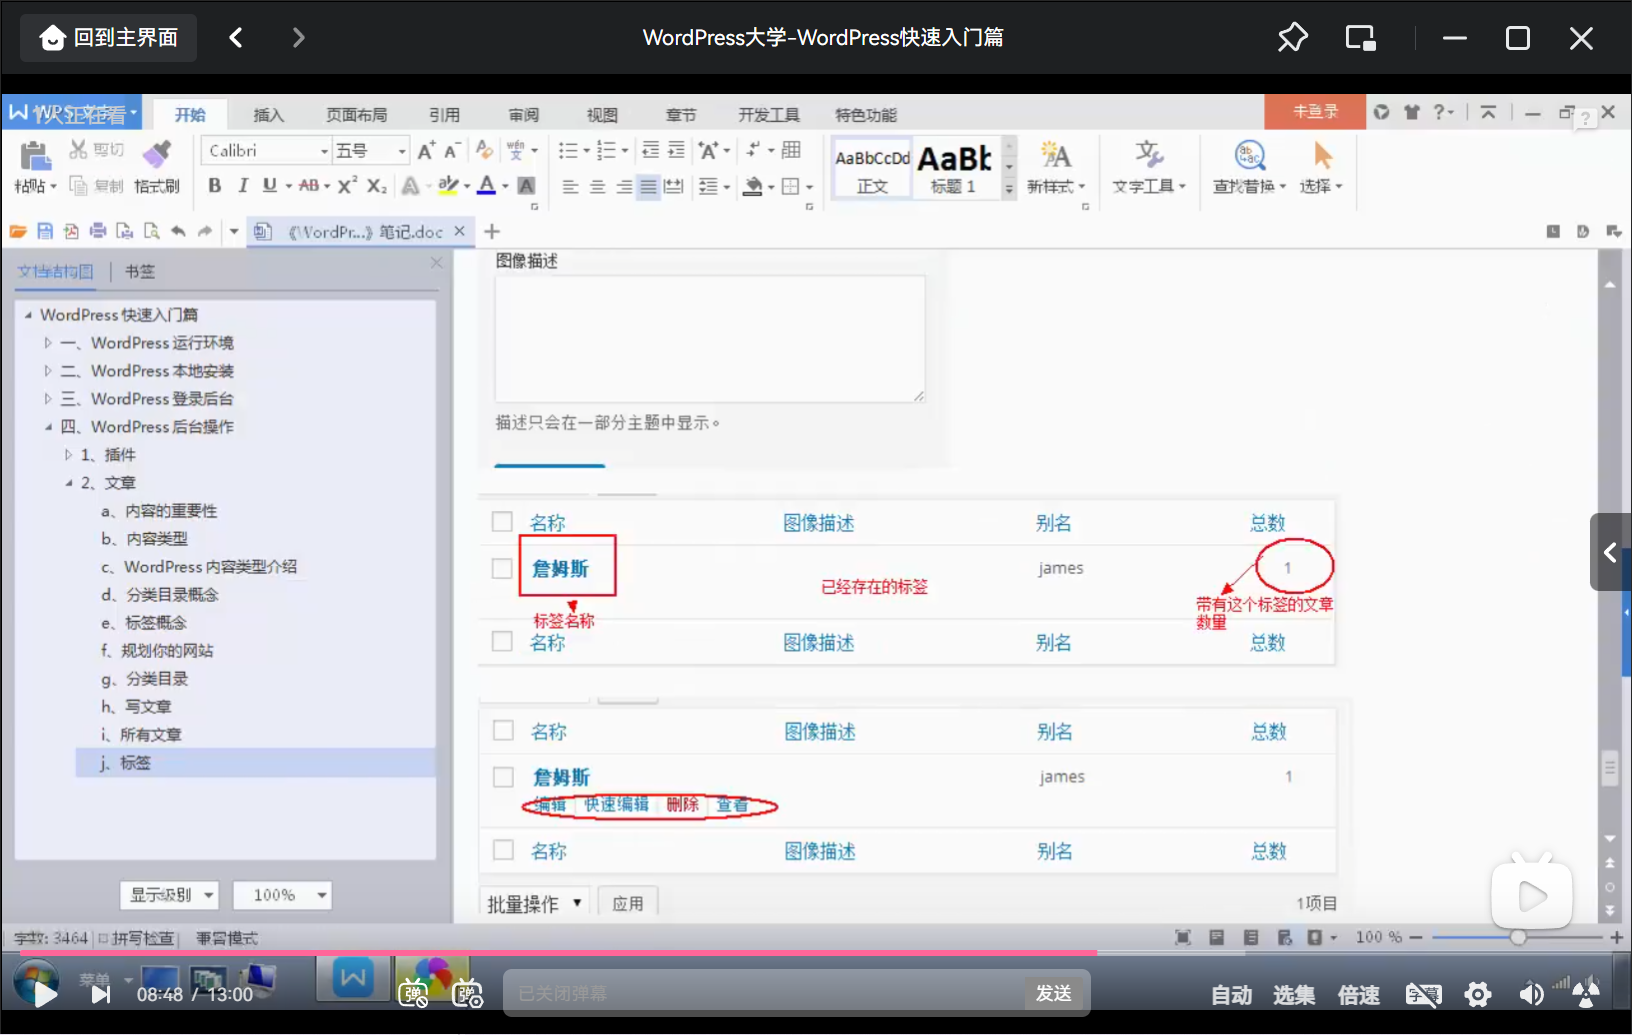Viewport: 1632px width, 1035px height.
Task: Increase paragraph indent
Action: pos(676,150)
